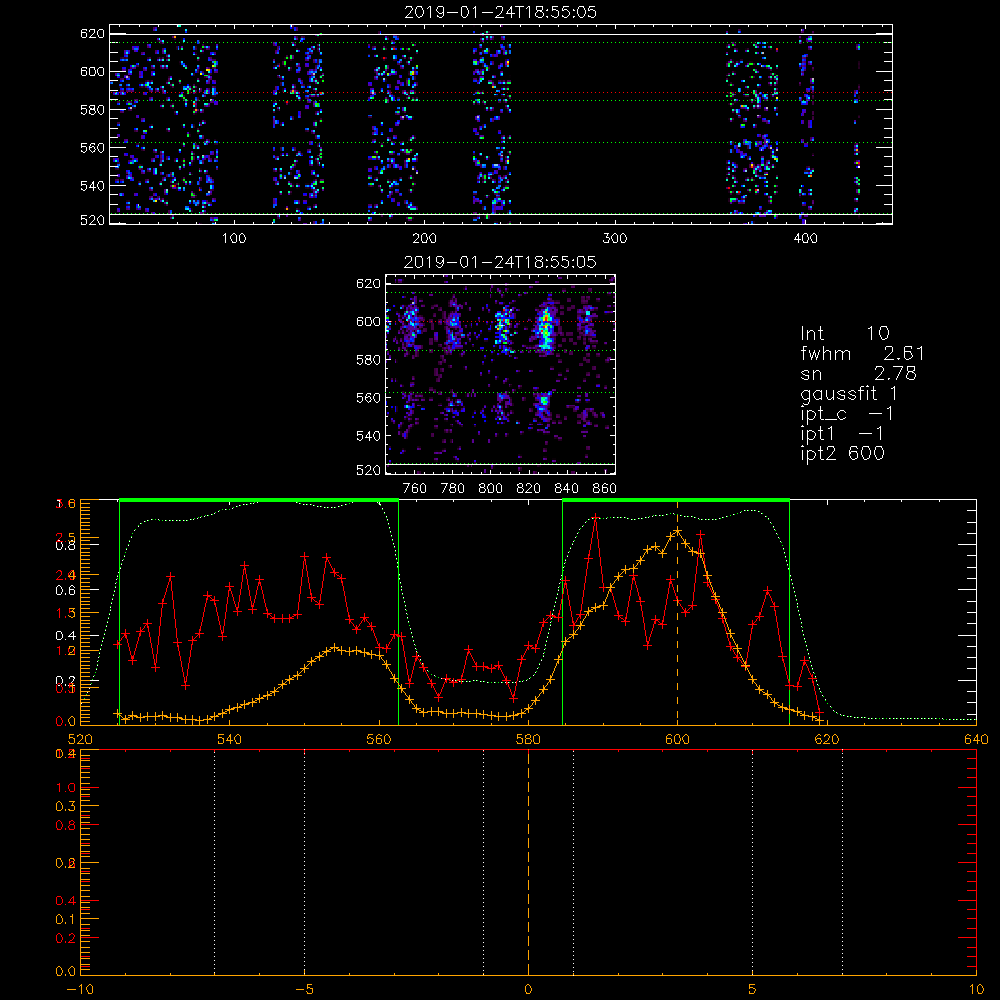
Task: Click x-axis label 560 on profile plot
Action: 379,740
